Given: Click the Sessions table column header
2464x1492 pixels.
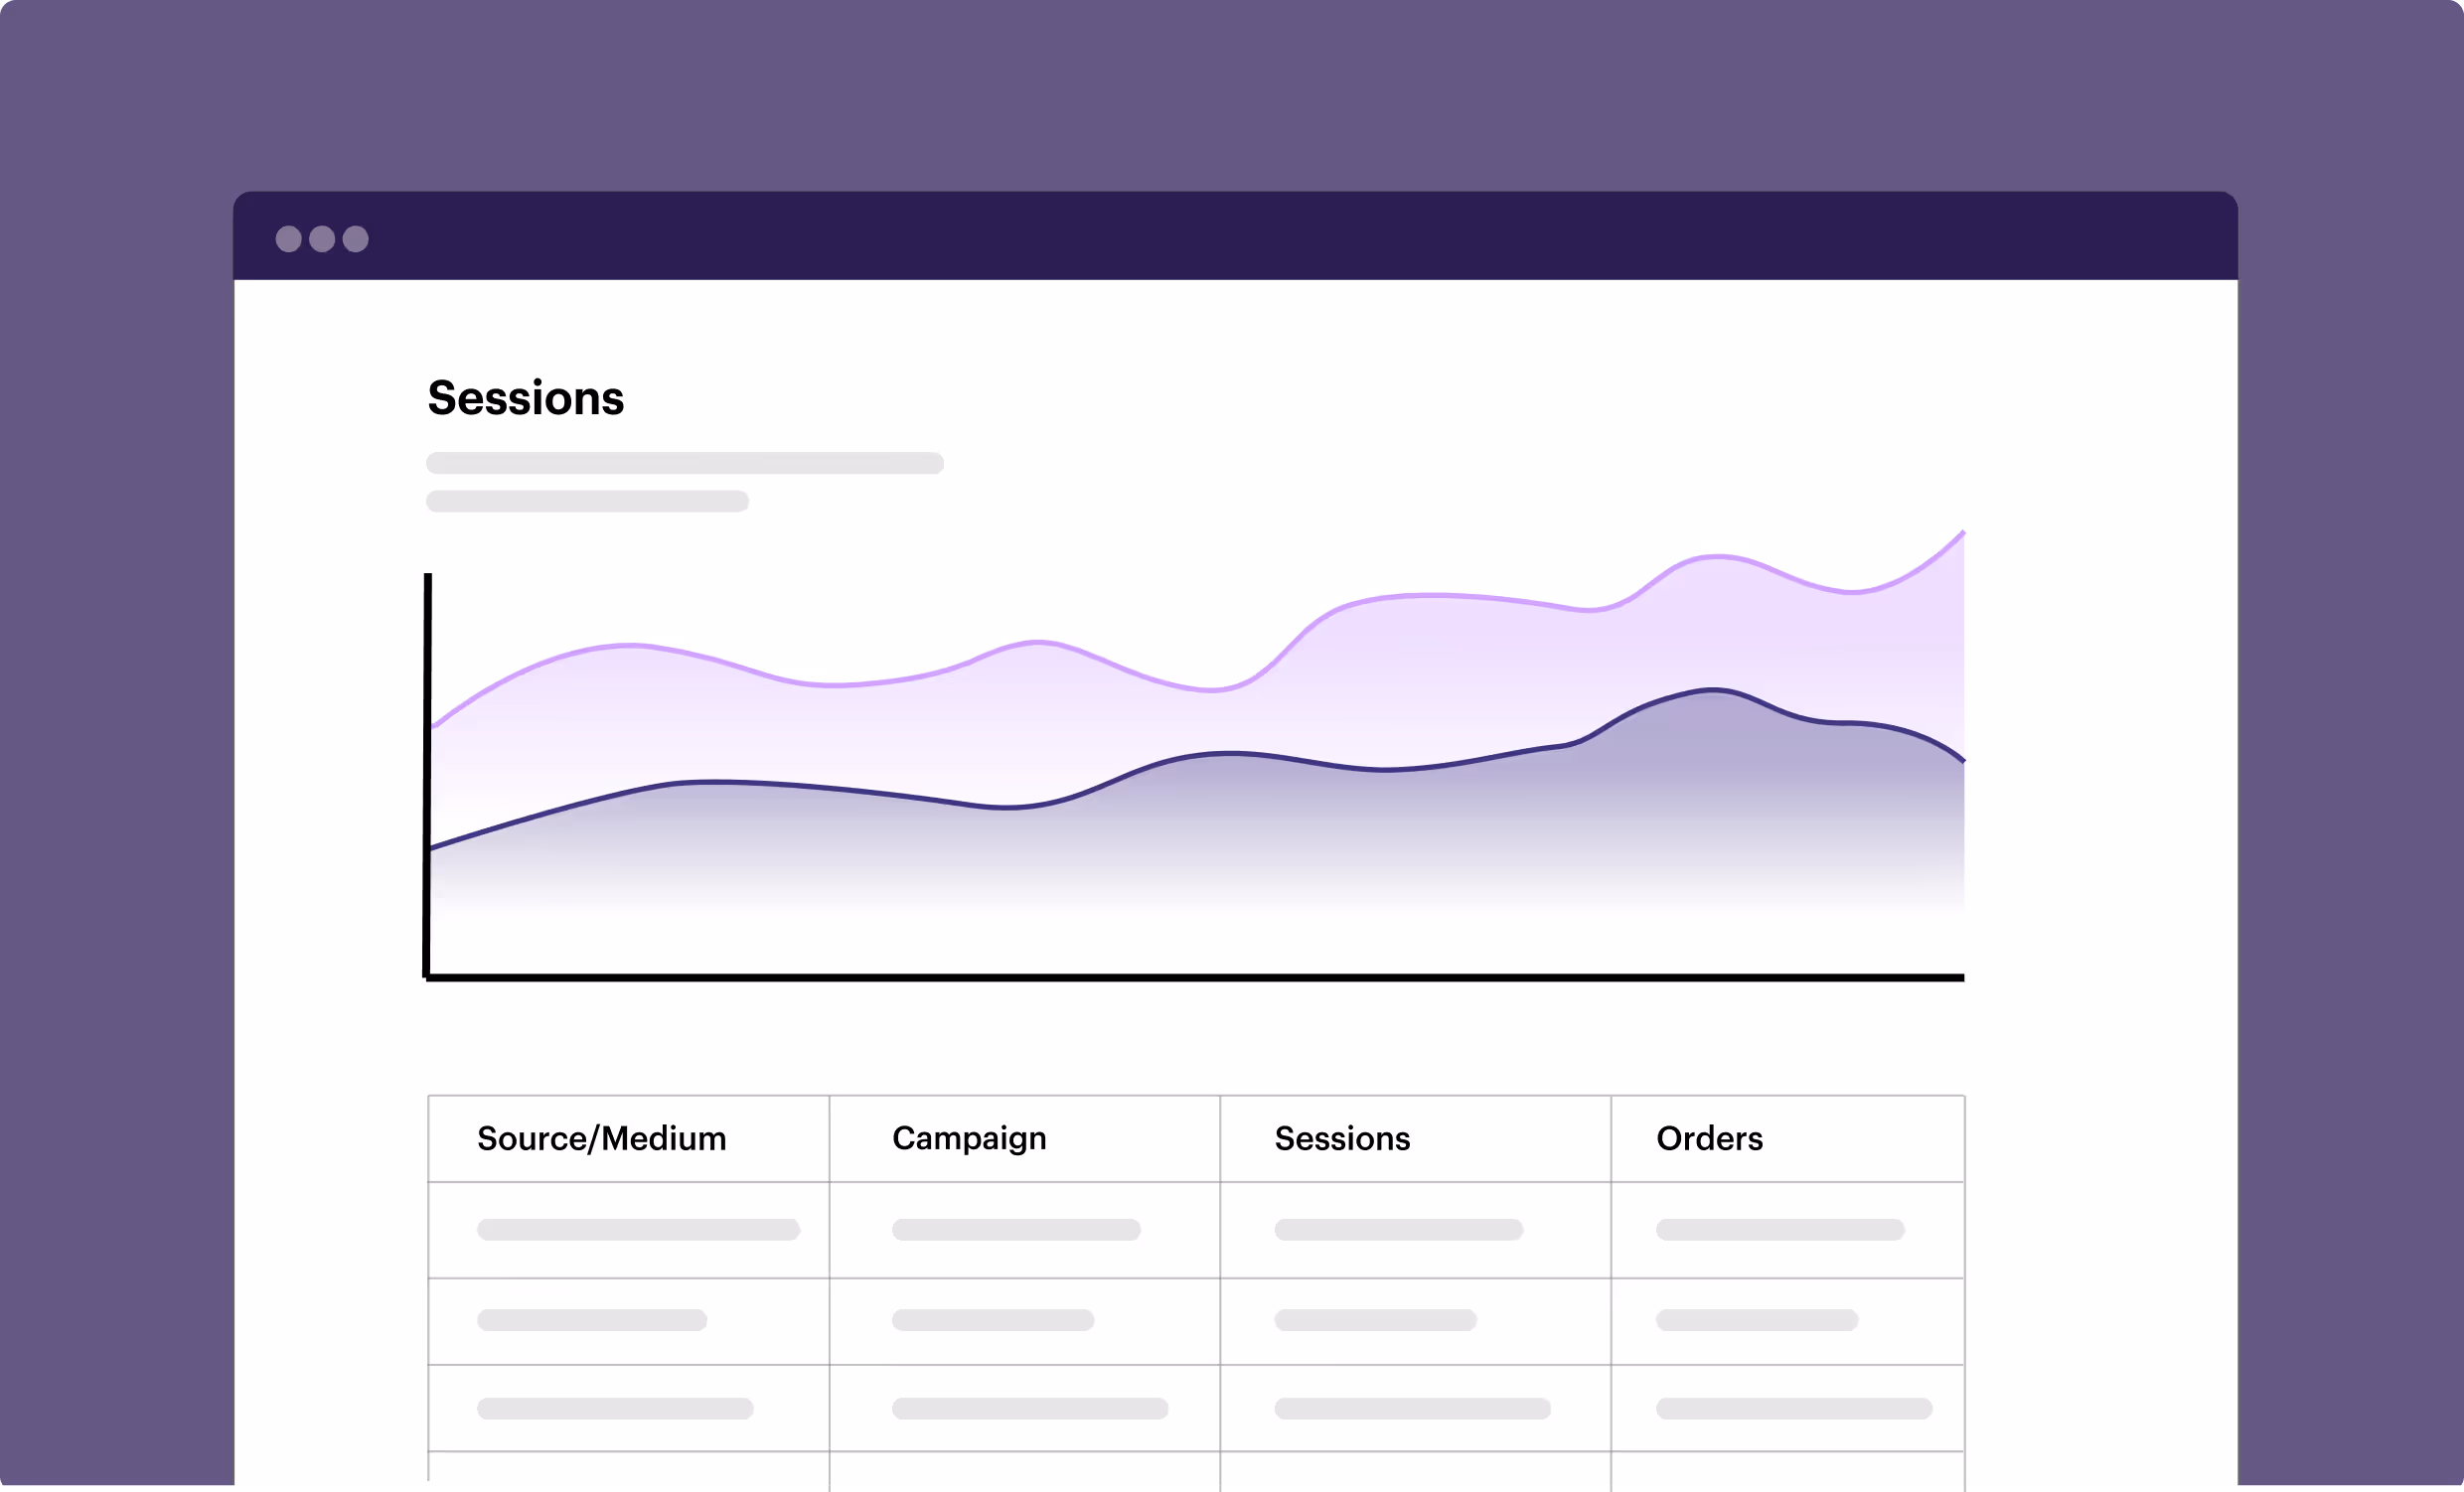Looking at the screenshot, I should (x=1342, y=1138).
